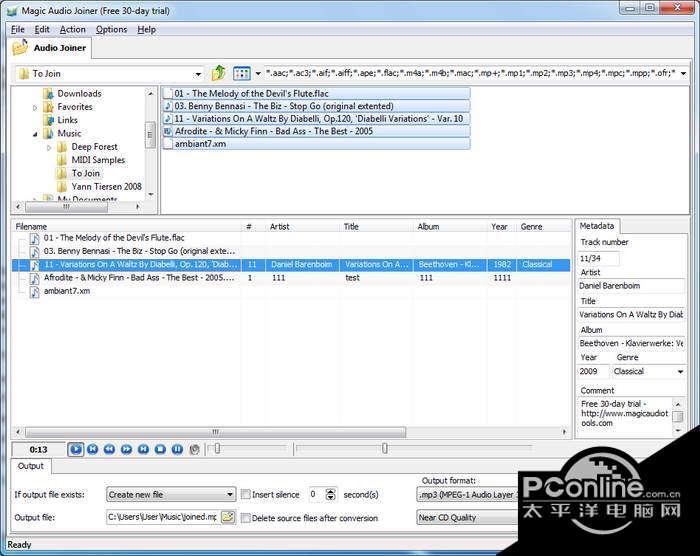This screenshot has height=556, width=700.
Task: Click icon of 03. Benny Bennasi in joiner list
Action: pos(34,252)
